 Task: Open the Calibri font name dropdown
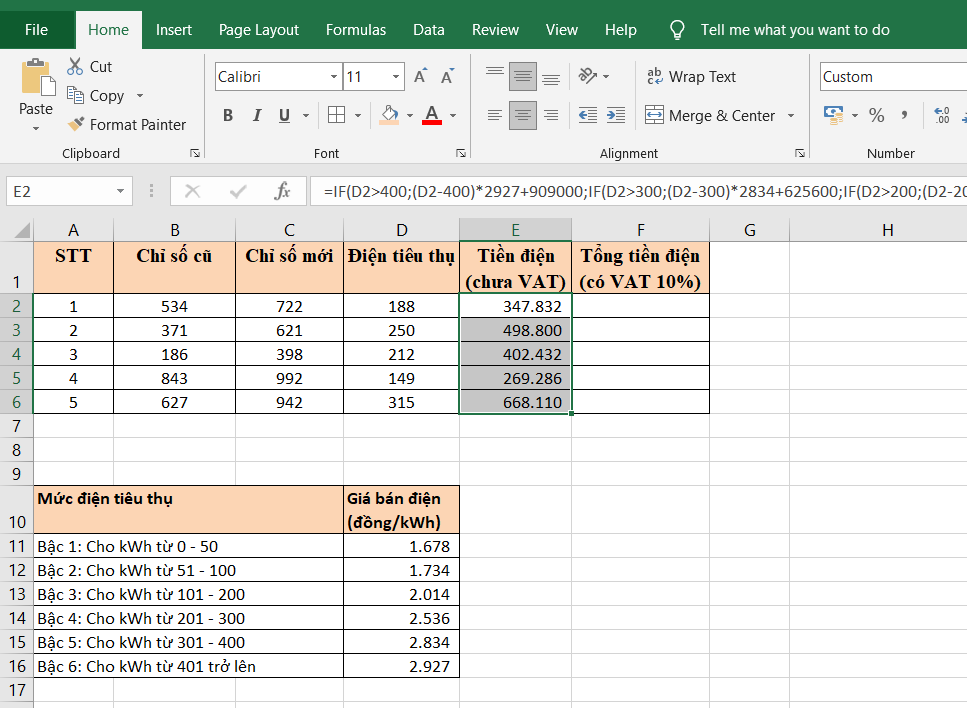coord(334,77)
